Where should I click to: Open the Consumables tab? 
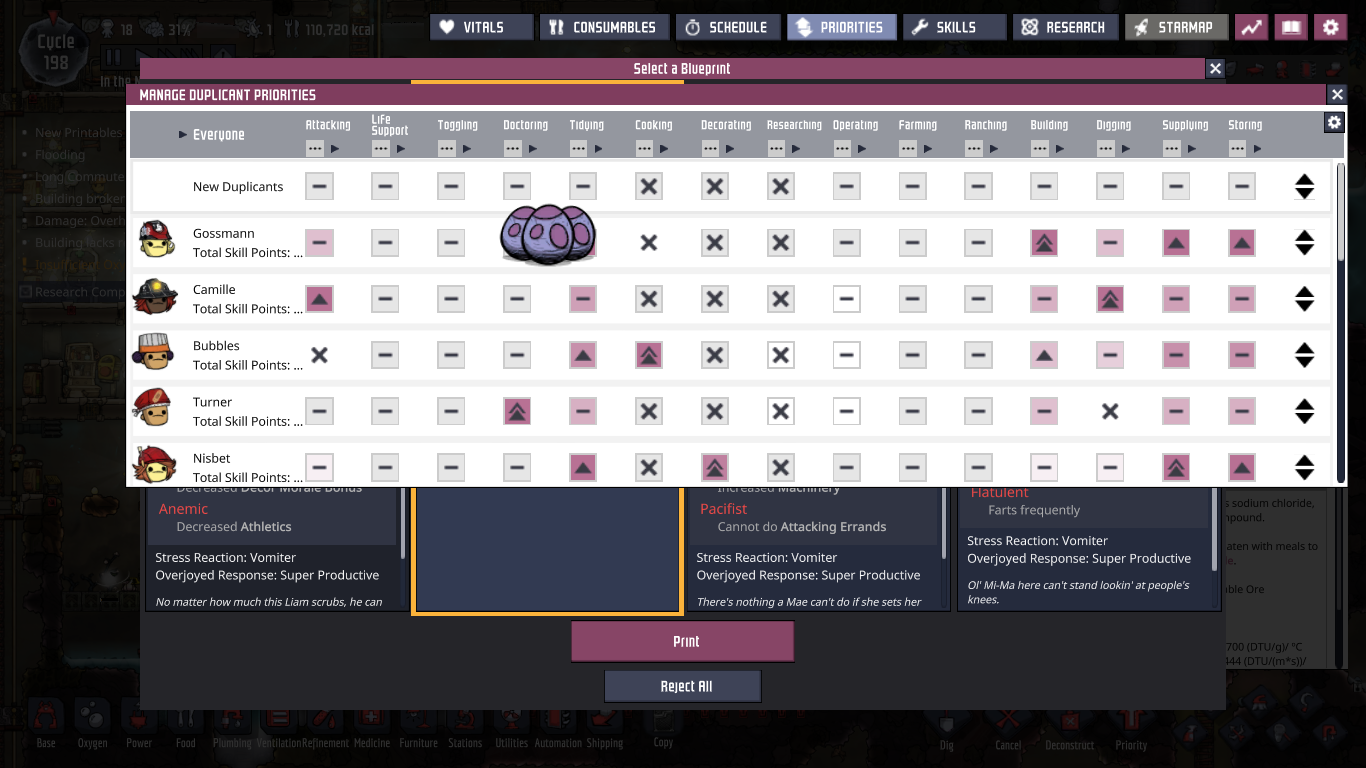603,27
